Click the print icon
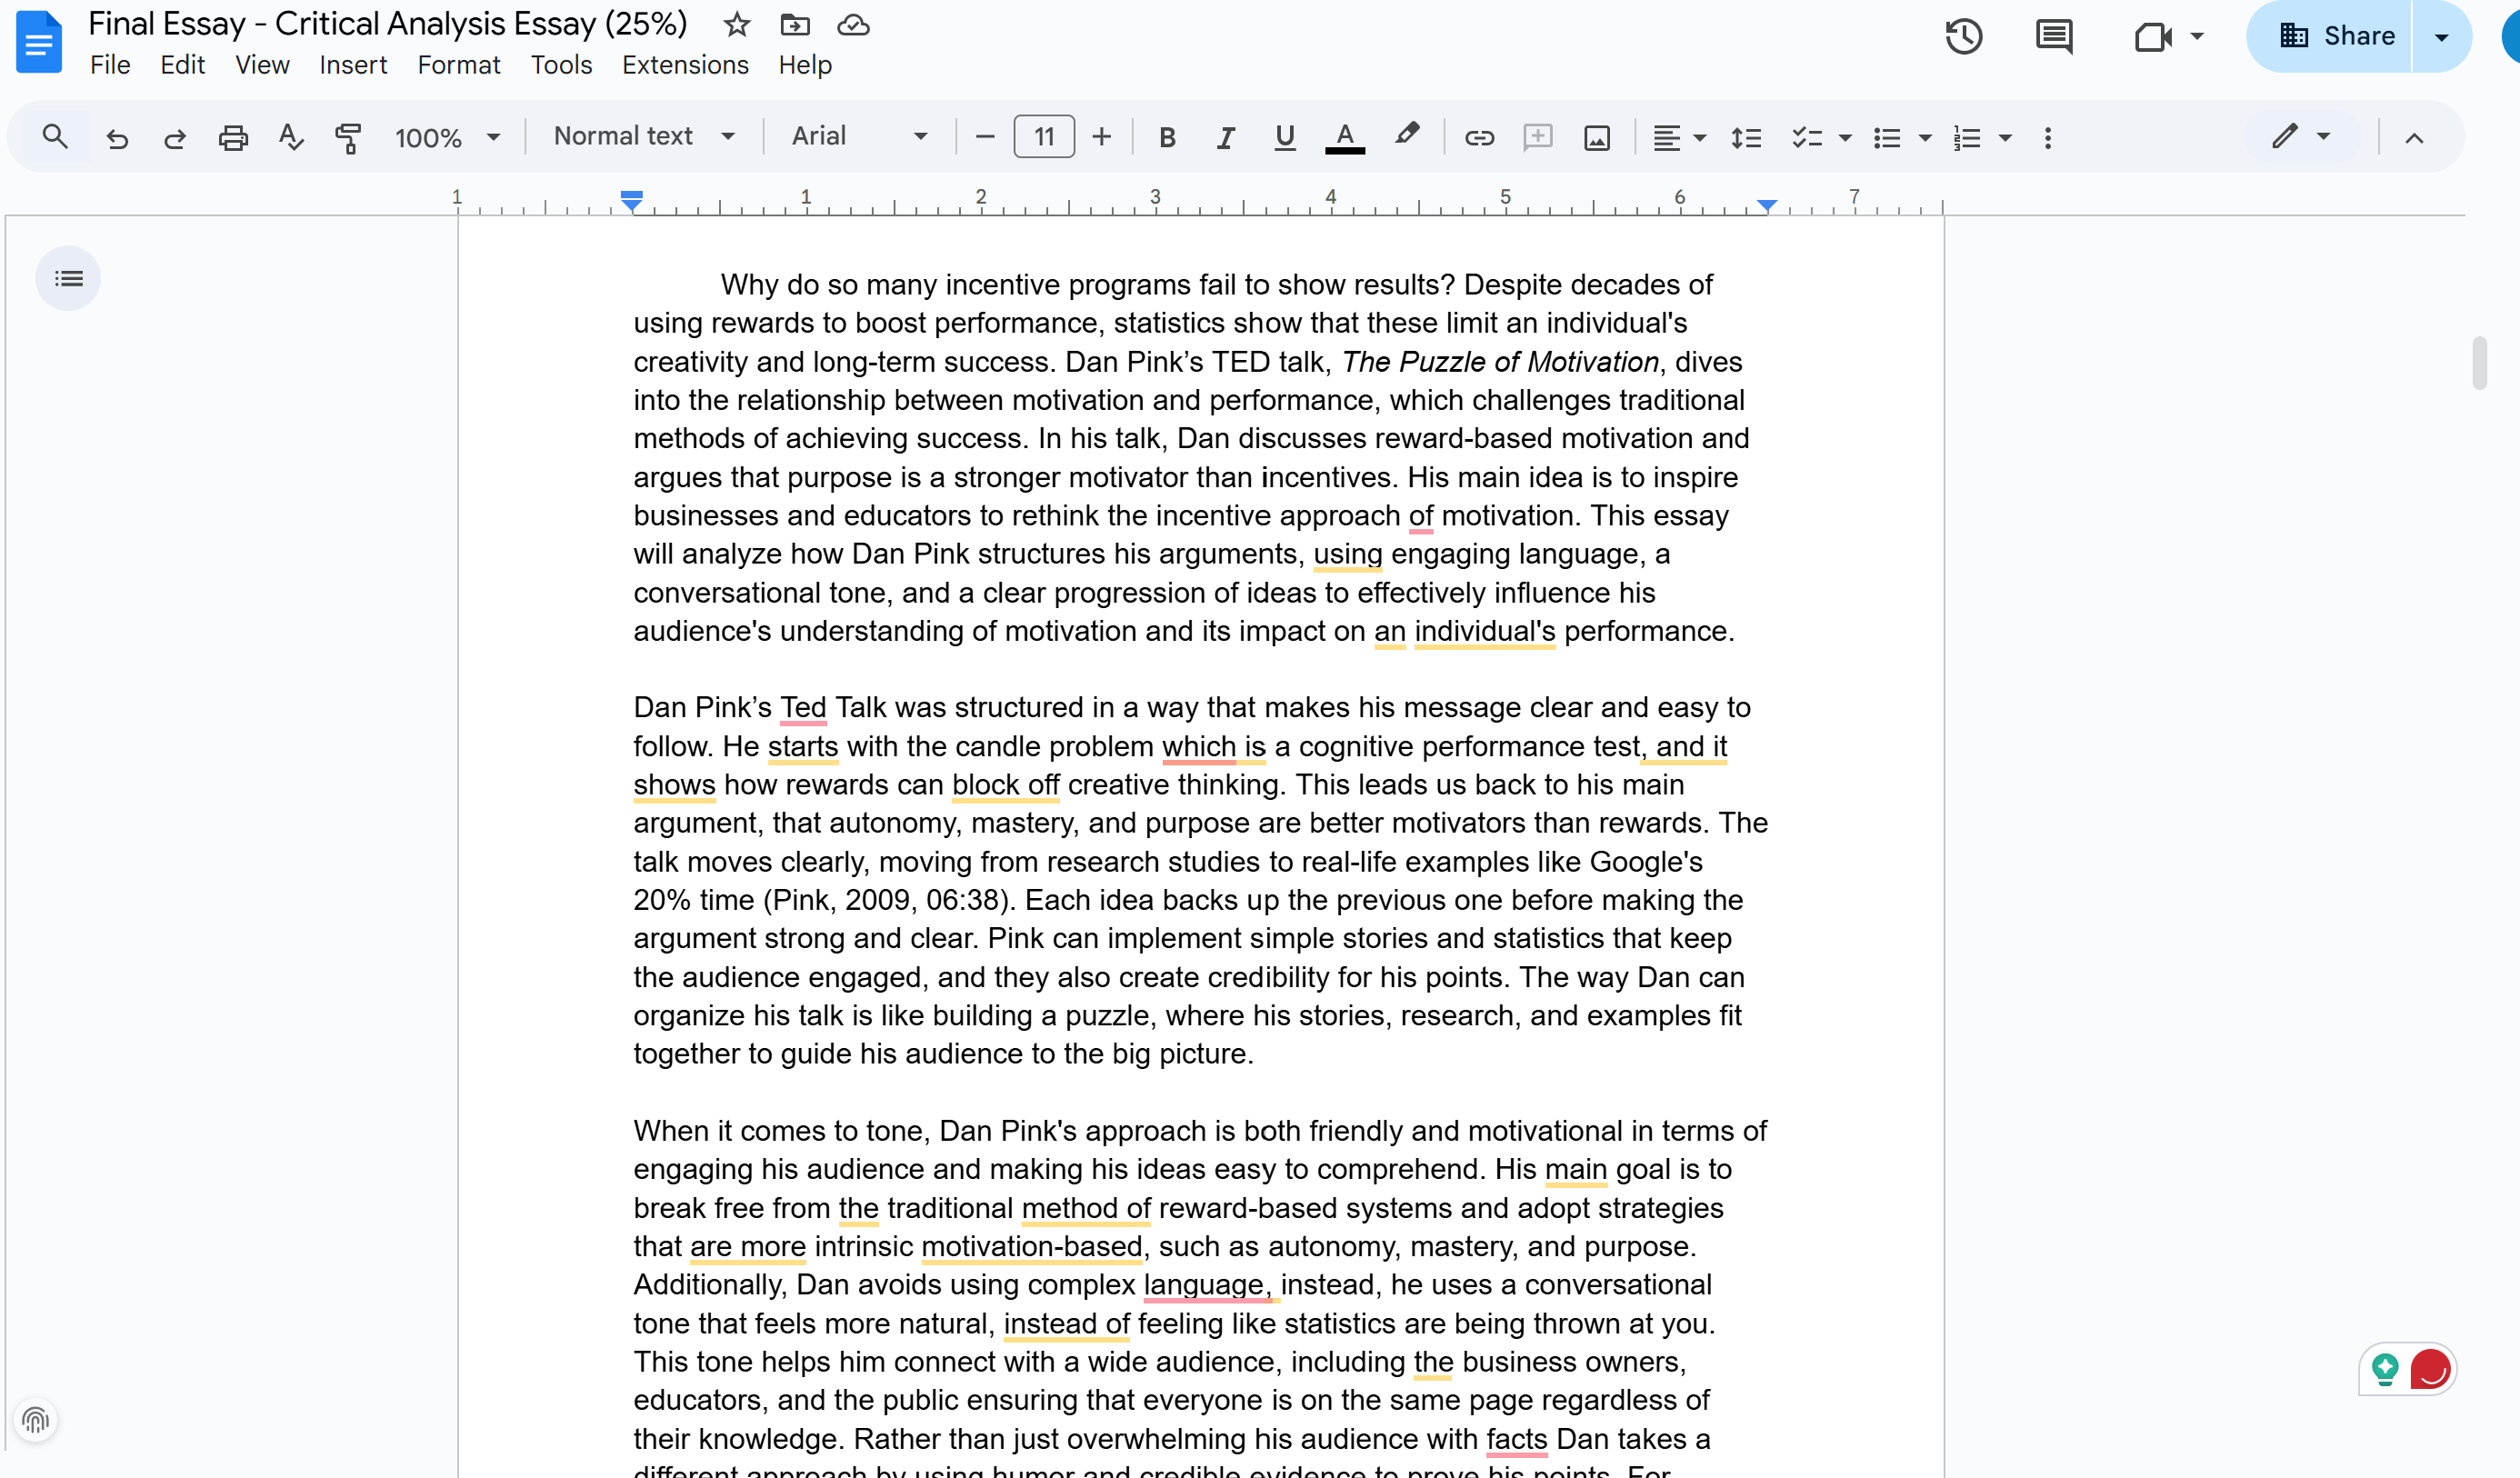Viewport: 2520px width, 1478px height. 233,137
